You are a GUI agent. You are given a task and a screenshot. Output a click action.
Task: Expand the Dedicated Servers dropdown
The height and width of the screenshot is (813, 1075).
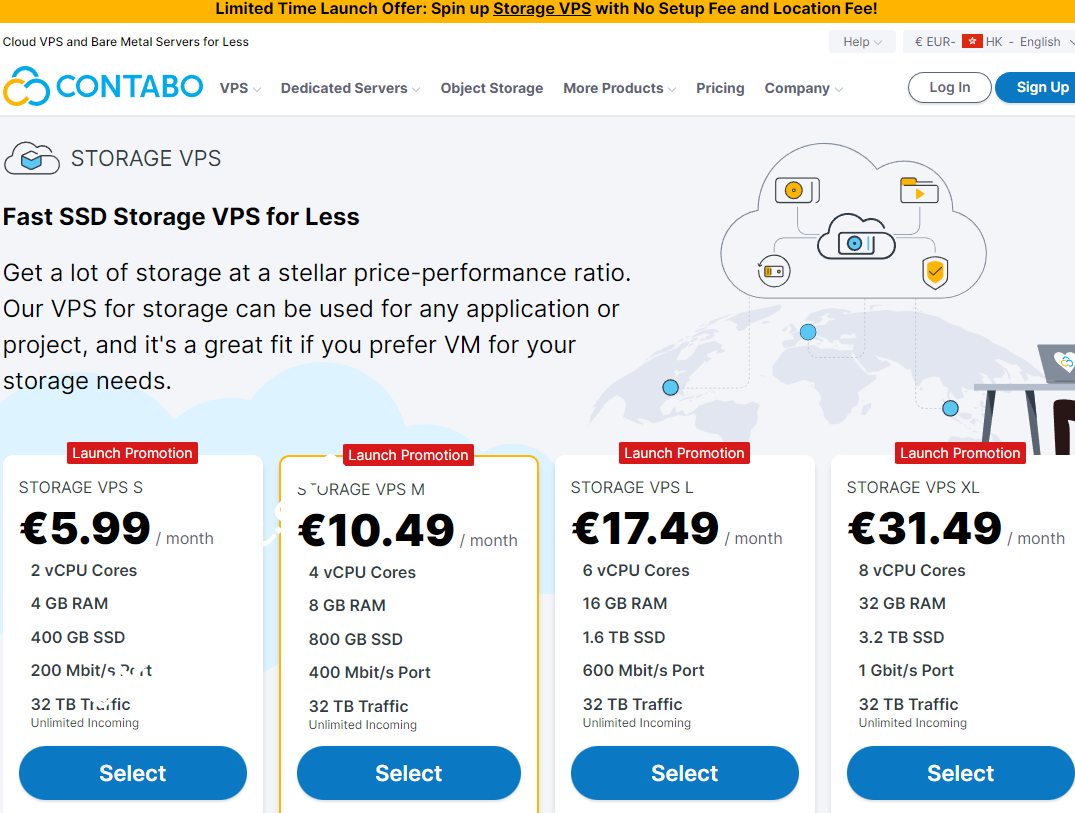tap(350, 88)
